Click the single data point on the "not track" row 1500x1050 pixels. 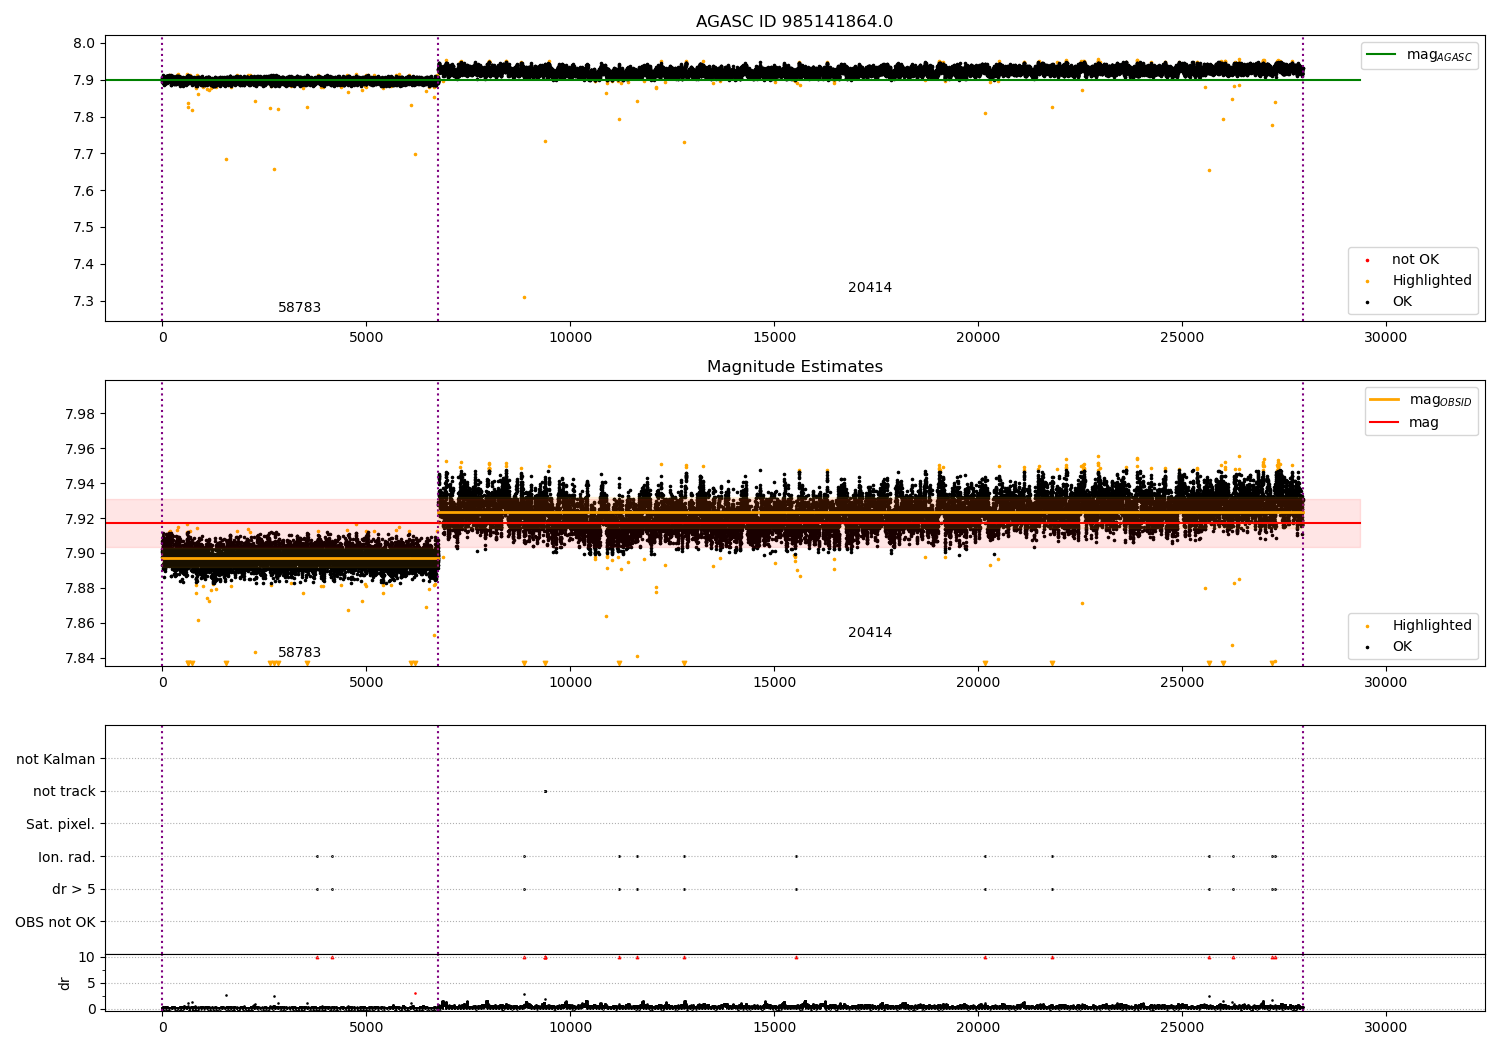pyautogui.click(x=545, y=791)
